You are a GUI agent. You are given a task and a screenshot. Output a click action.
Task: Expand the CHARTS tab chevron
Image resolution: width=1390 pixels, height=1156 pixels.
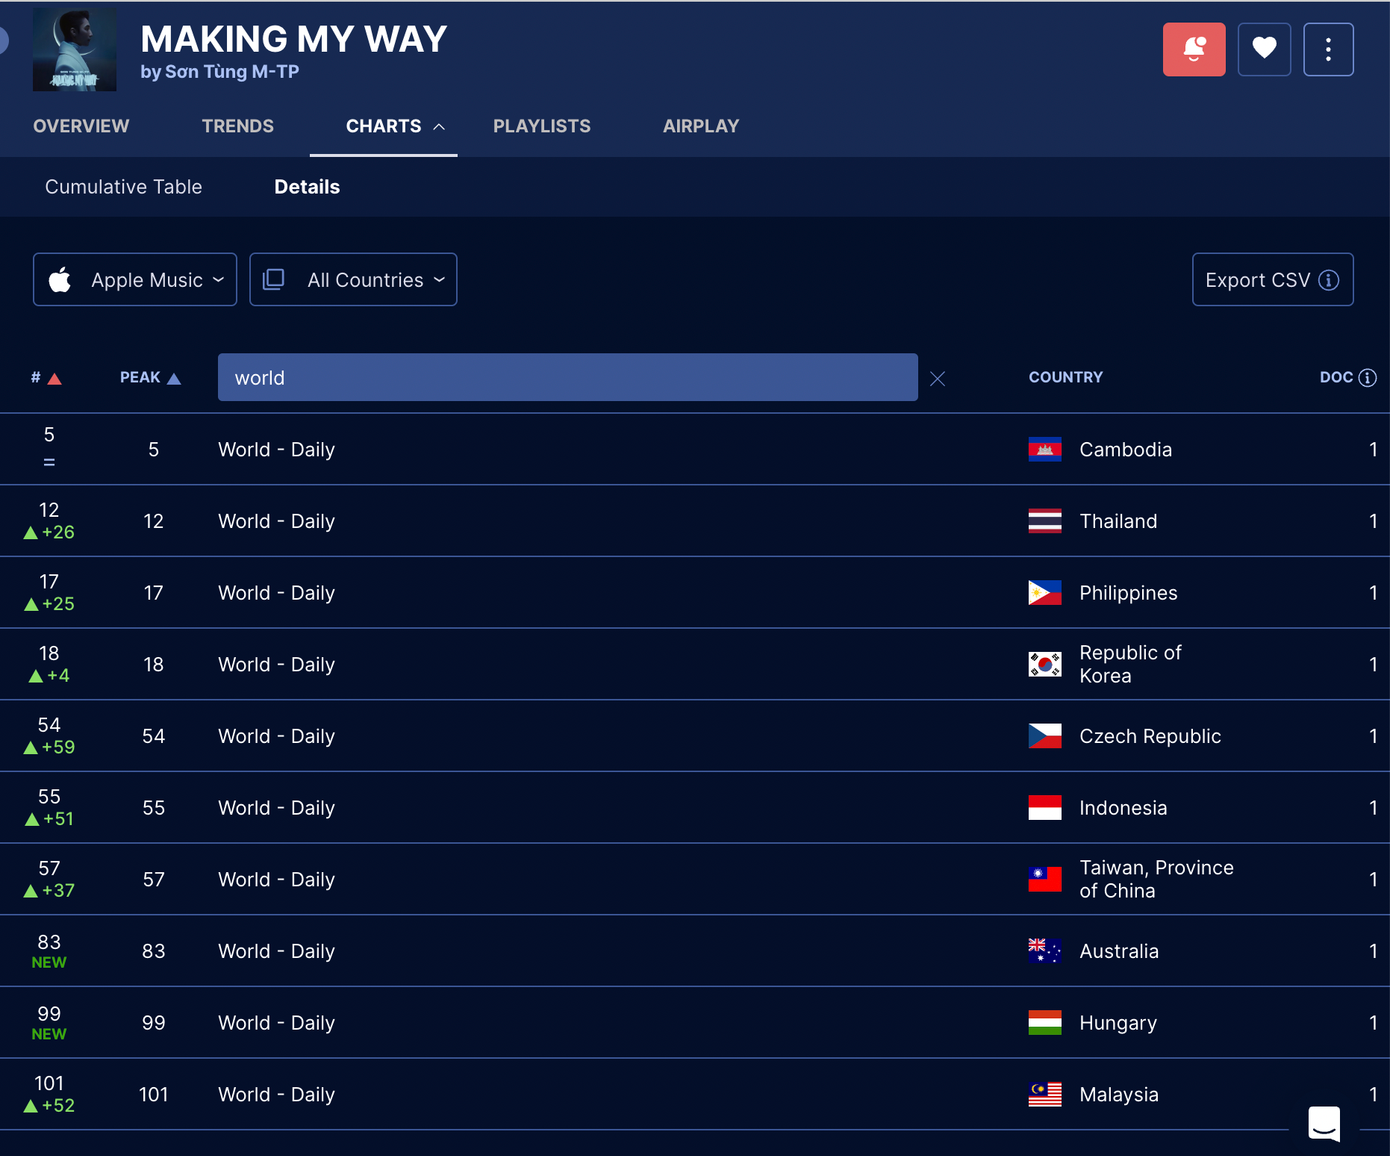point(439,126)
